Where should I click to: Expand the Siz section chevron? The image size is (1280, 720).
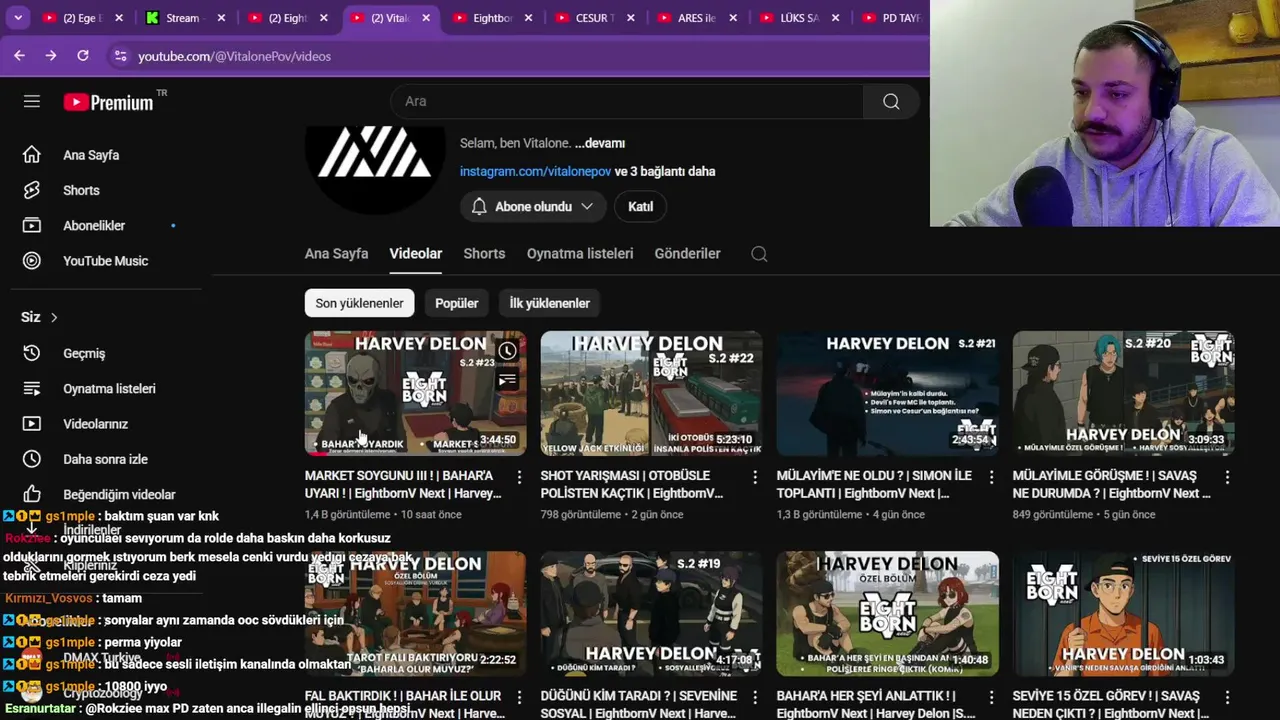(54, 317)
